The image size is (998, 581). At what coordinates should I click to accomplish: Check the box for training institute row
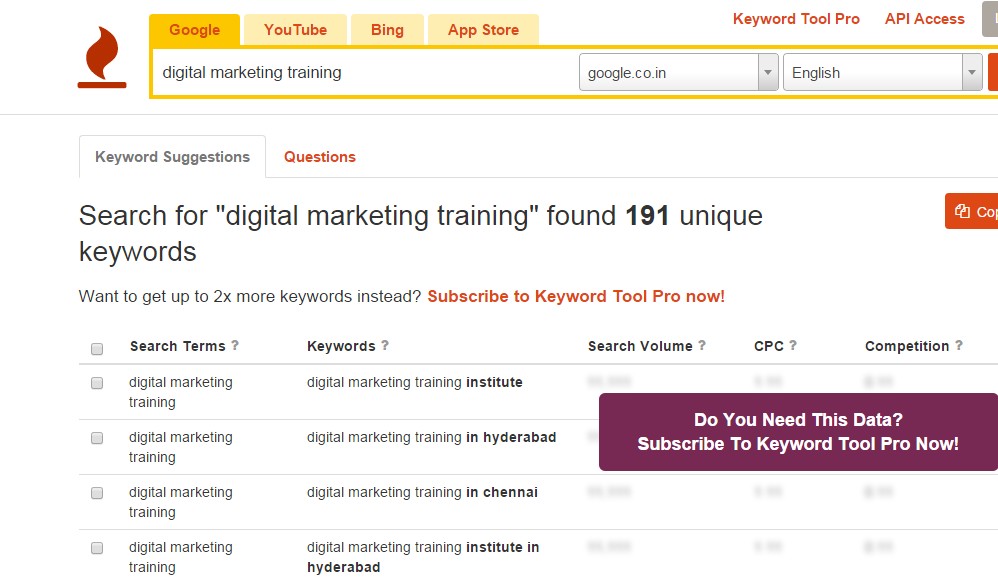[97, 383]
